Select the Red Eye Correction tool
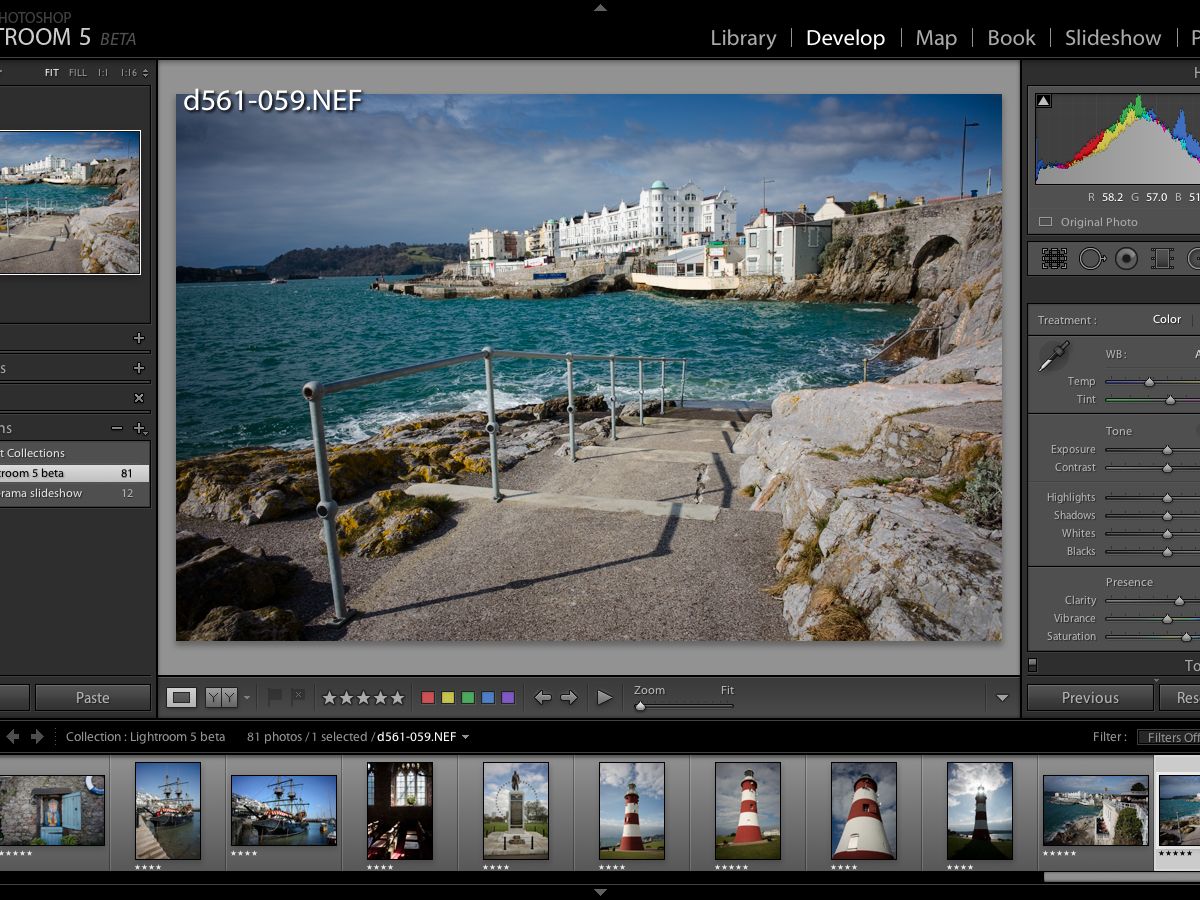The width and height of the screenshot is (1200, 900). (x=1127, y=259)
